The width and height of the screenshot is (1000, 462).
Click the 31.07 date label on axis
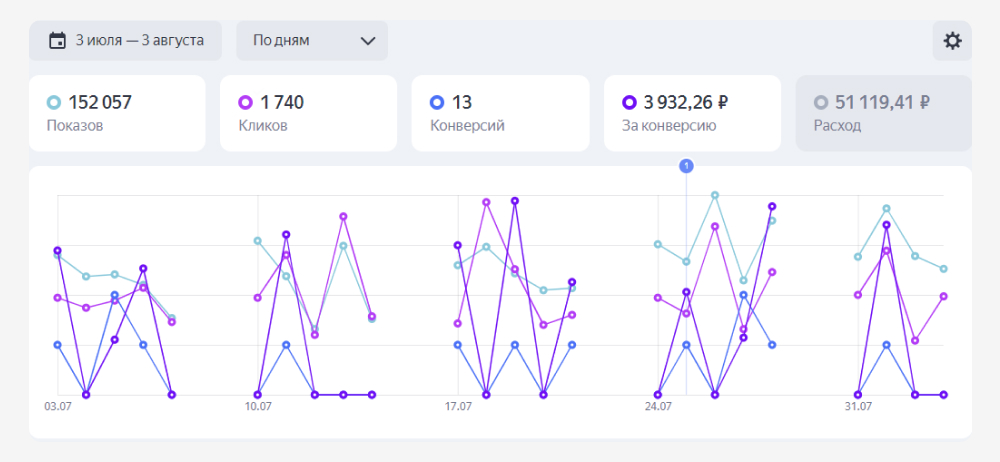pyautogui.click(x=858, y=407)
